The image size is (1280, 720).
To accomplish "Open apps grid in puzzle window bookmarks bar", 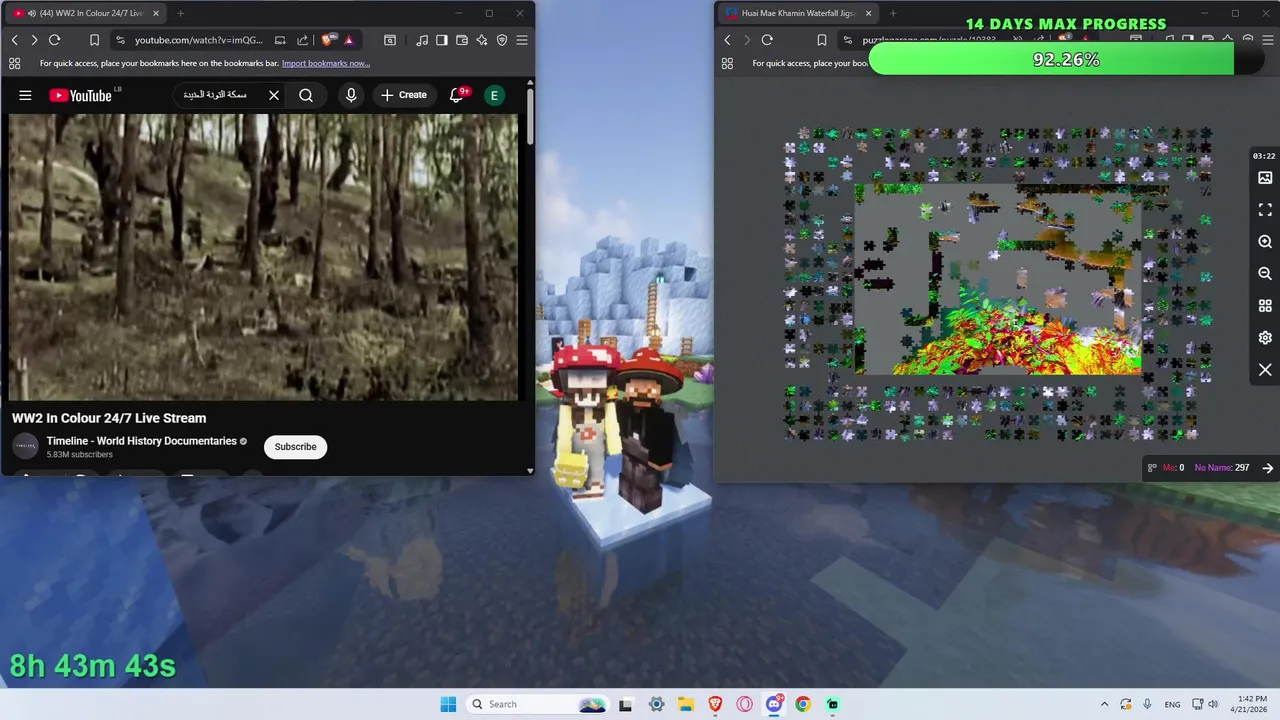I will [727, 63].
